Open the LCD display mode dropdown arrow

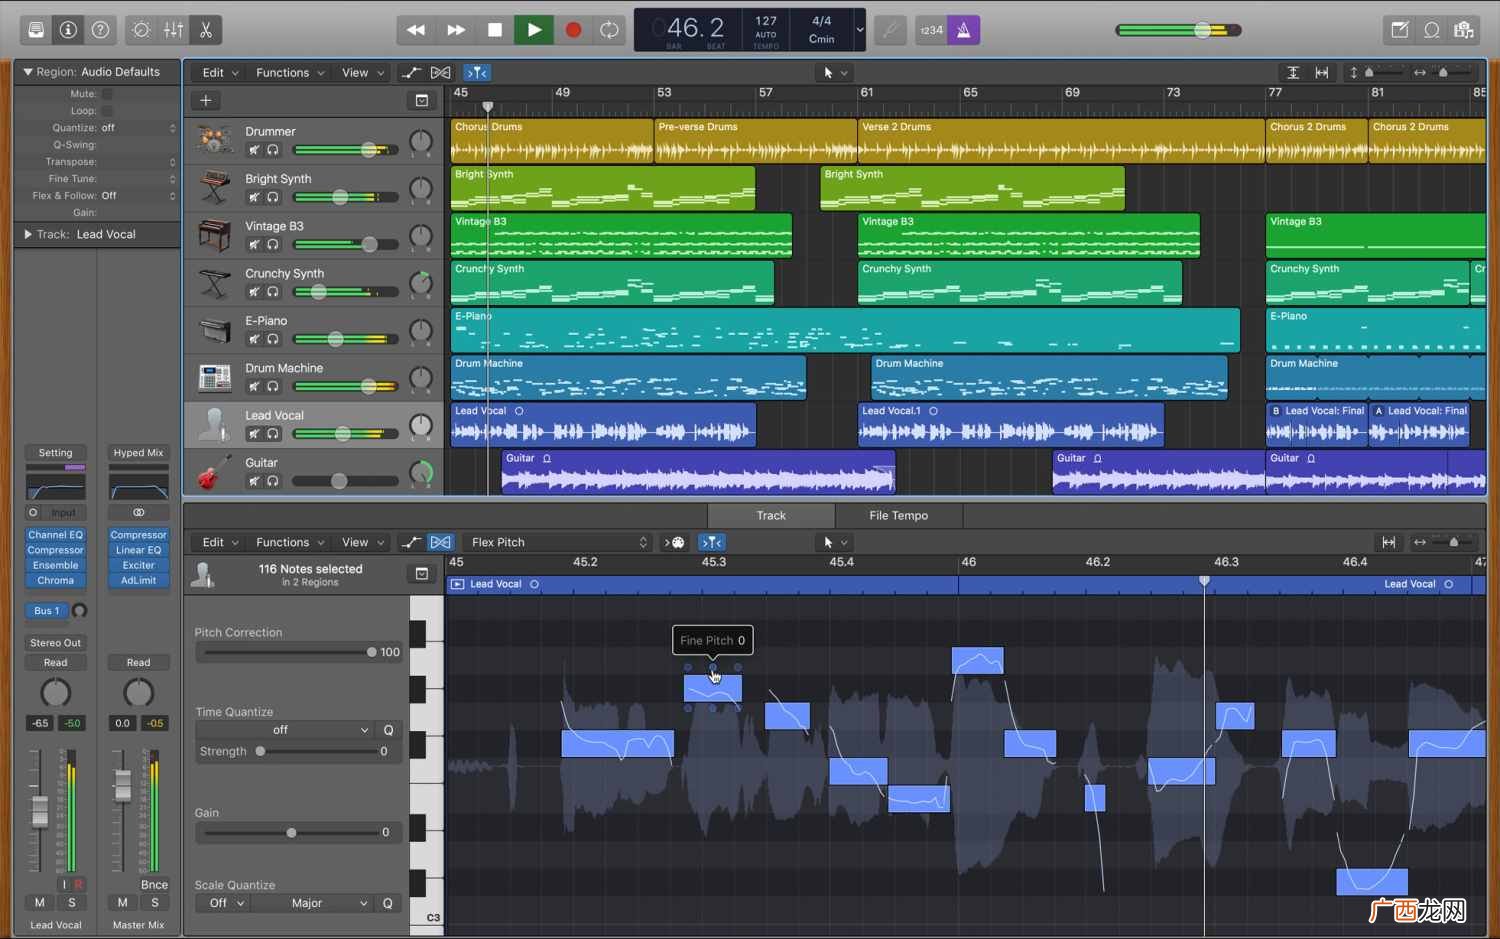point(859,30)
